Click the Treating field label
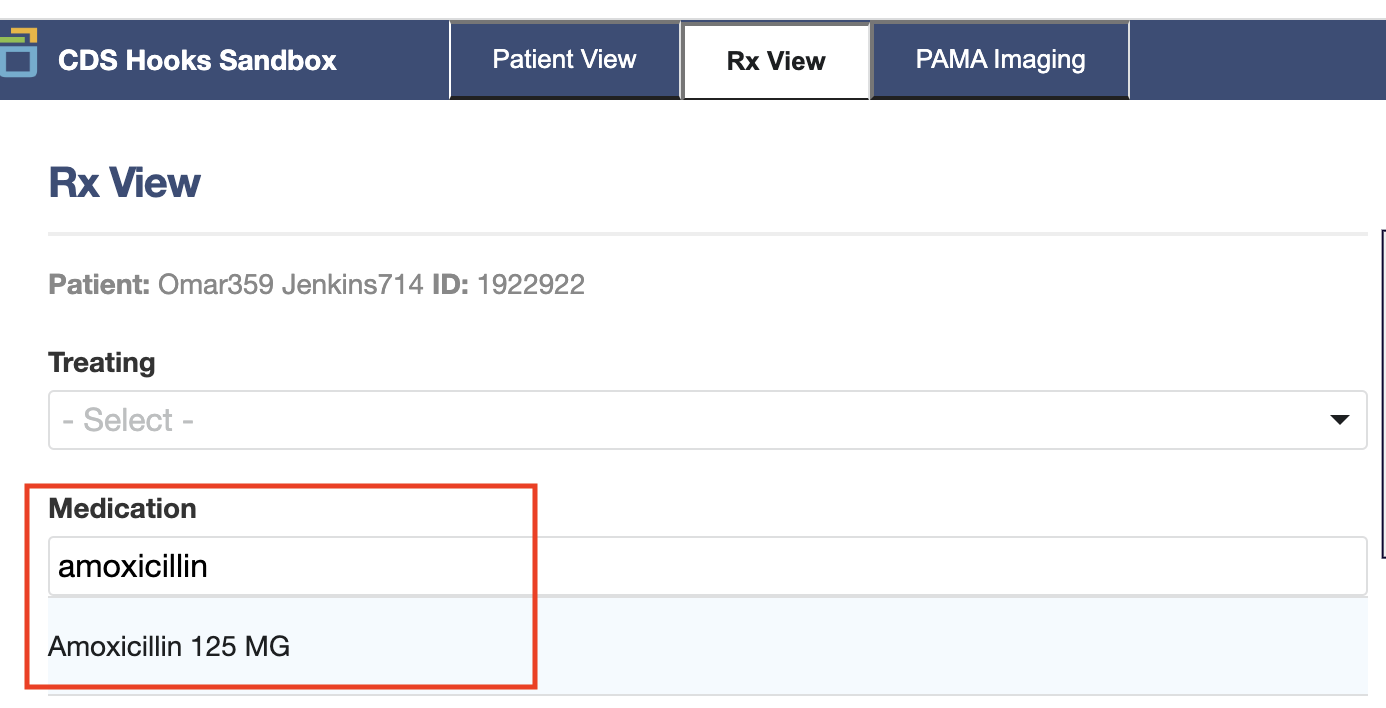The image size is (1386, 708). 102,362
